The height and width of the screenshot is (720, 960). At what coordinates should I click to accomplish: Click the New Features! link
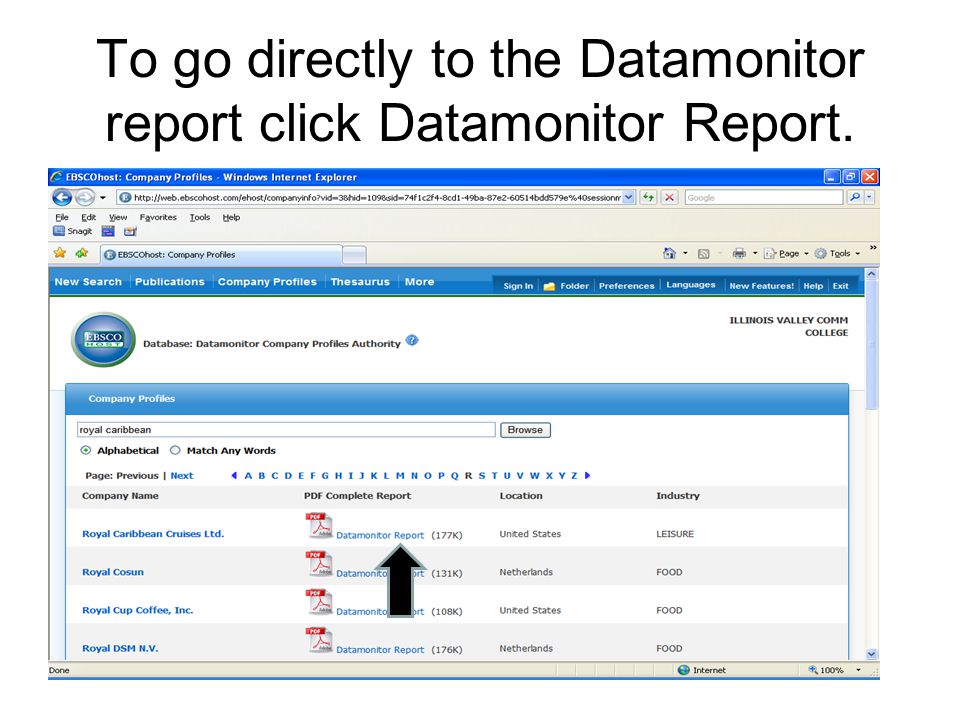[761, 286]
